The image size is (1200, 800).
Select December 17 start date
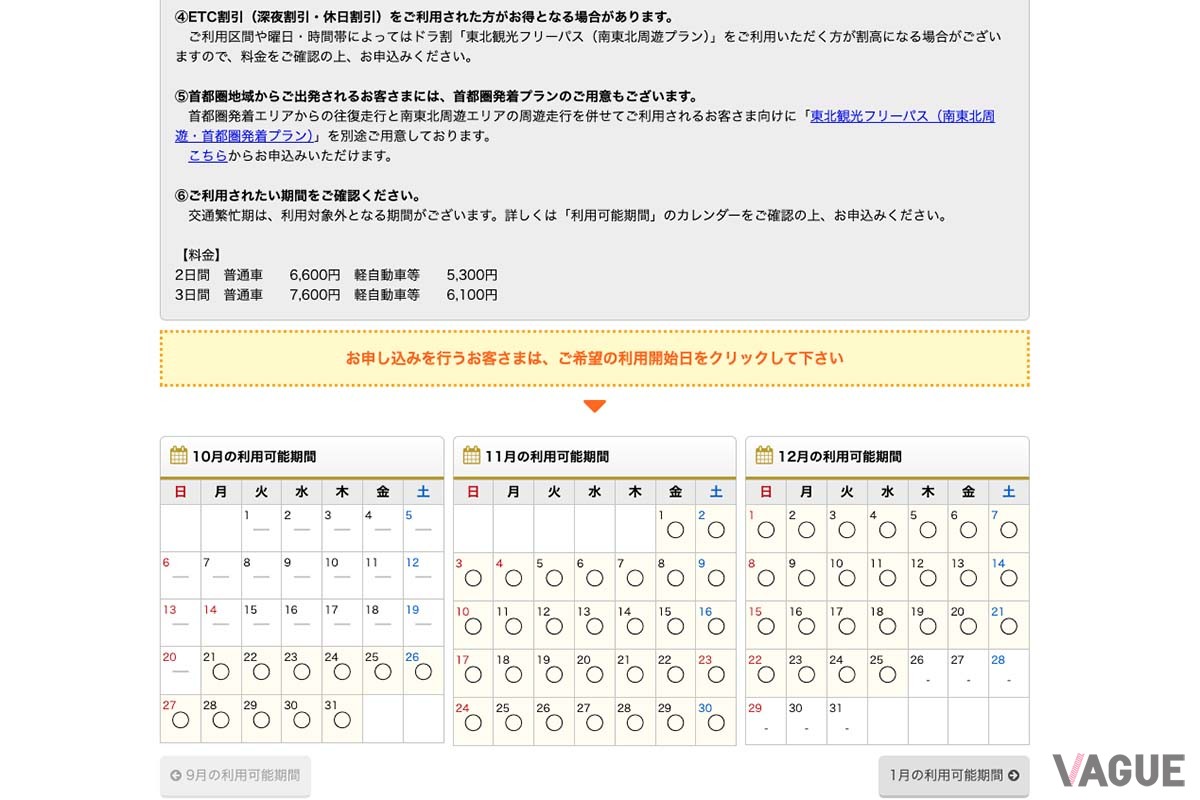(847, 626)
